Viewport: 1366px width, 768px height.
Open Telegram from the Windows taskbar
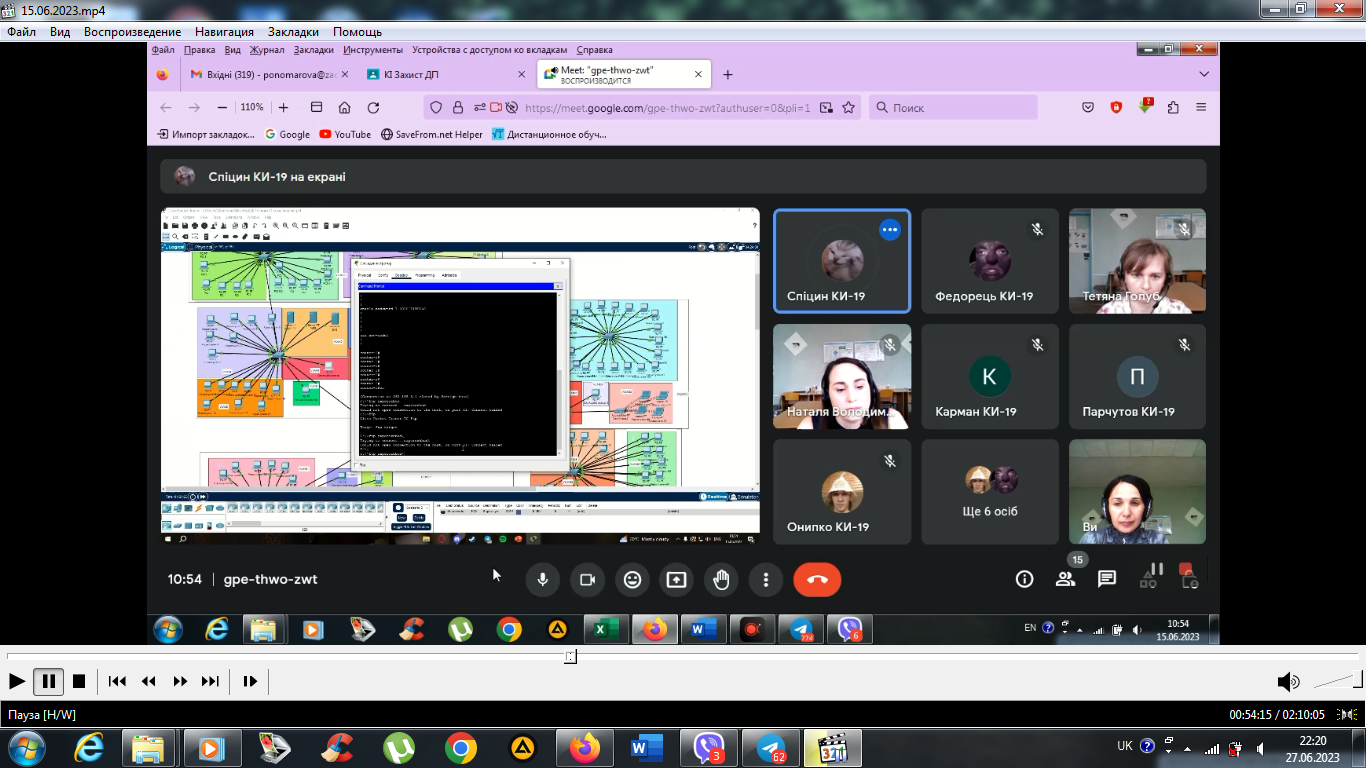771,748
